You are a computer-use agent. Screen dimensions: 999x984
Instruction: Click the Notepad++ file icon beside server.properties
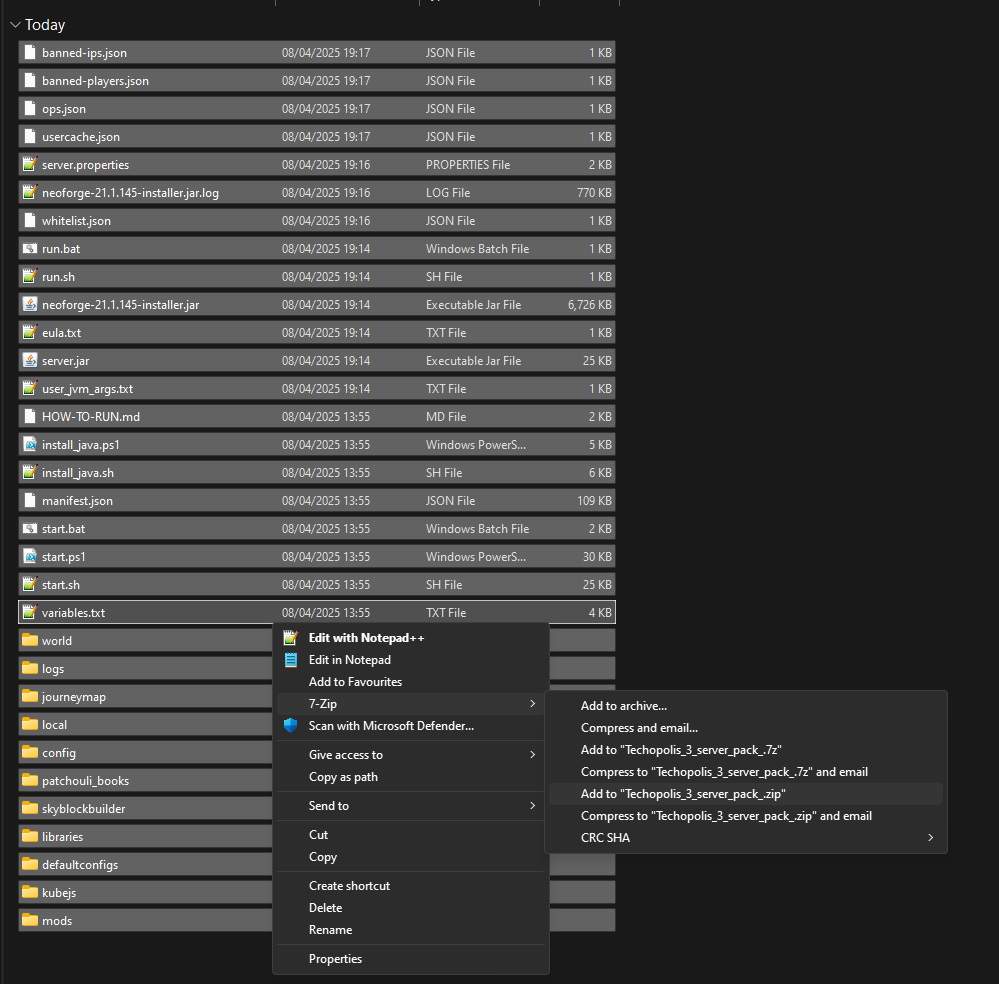pyautogui.click(x=29, y=164)
